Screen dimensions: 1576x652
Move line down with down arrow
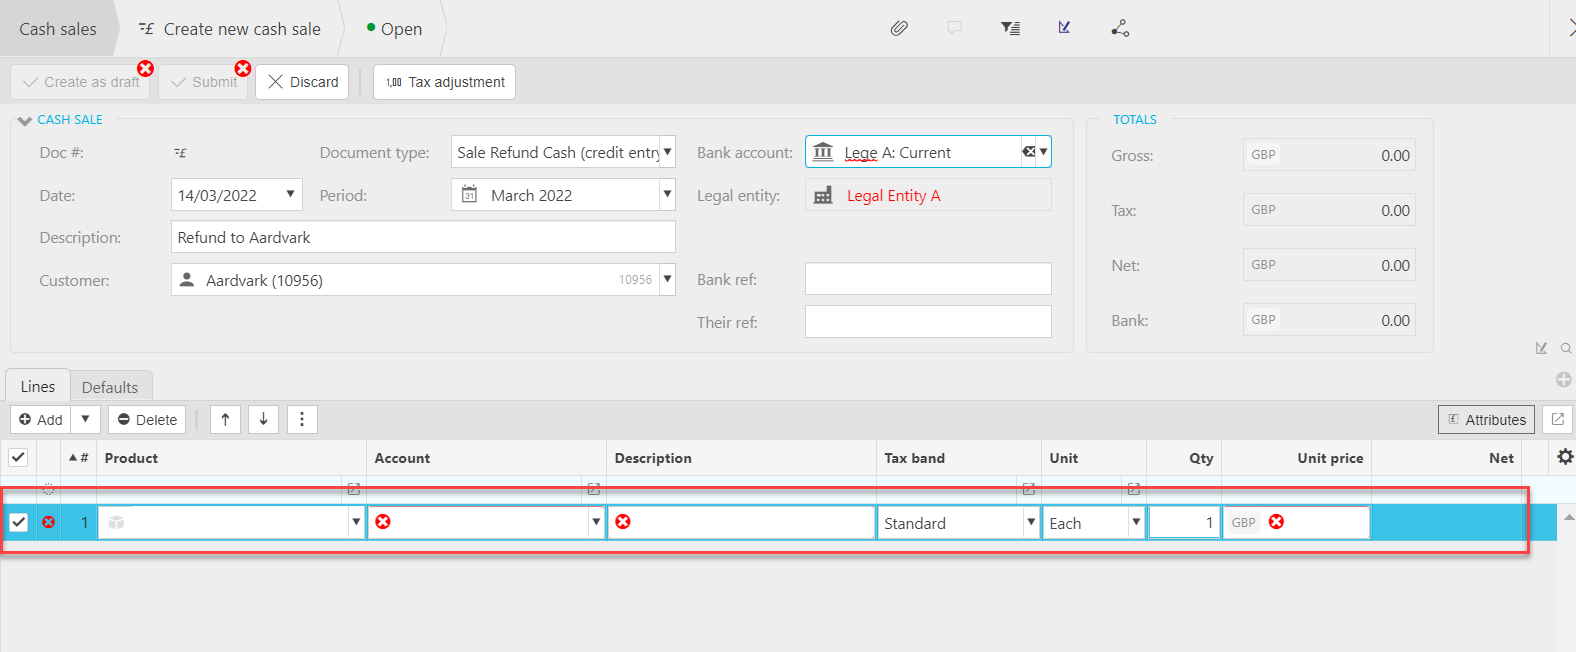263,419
